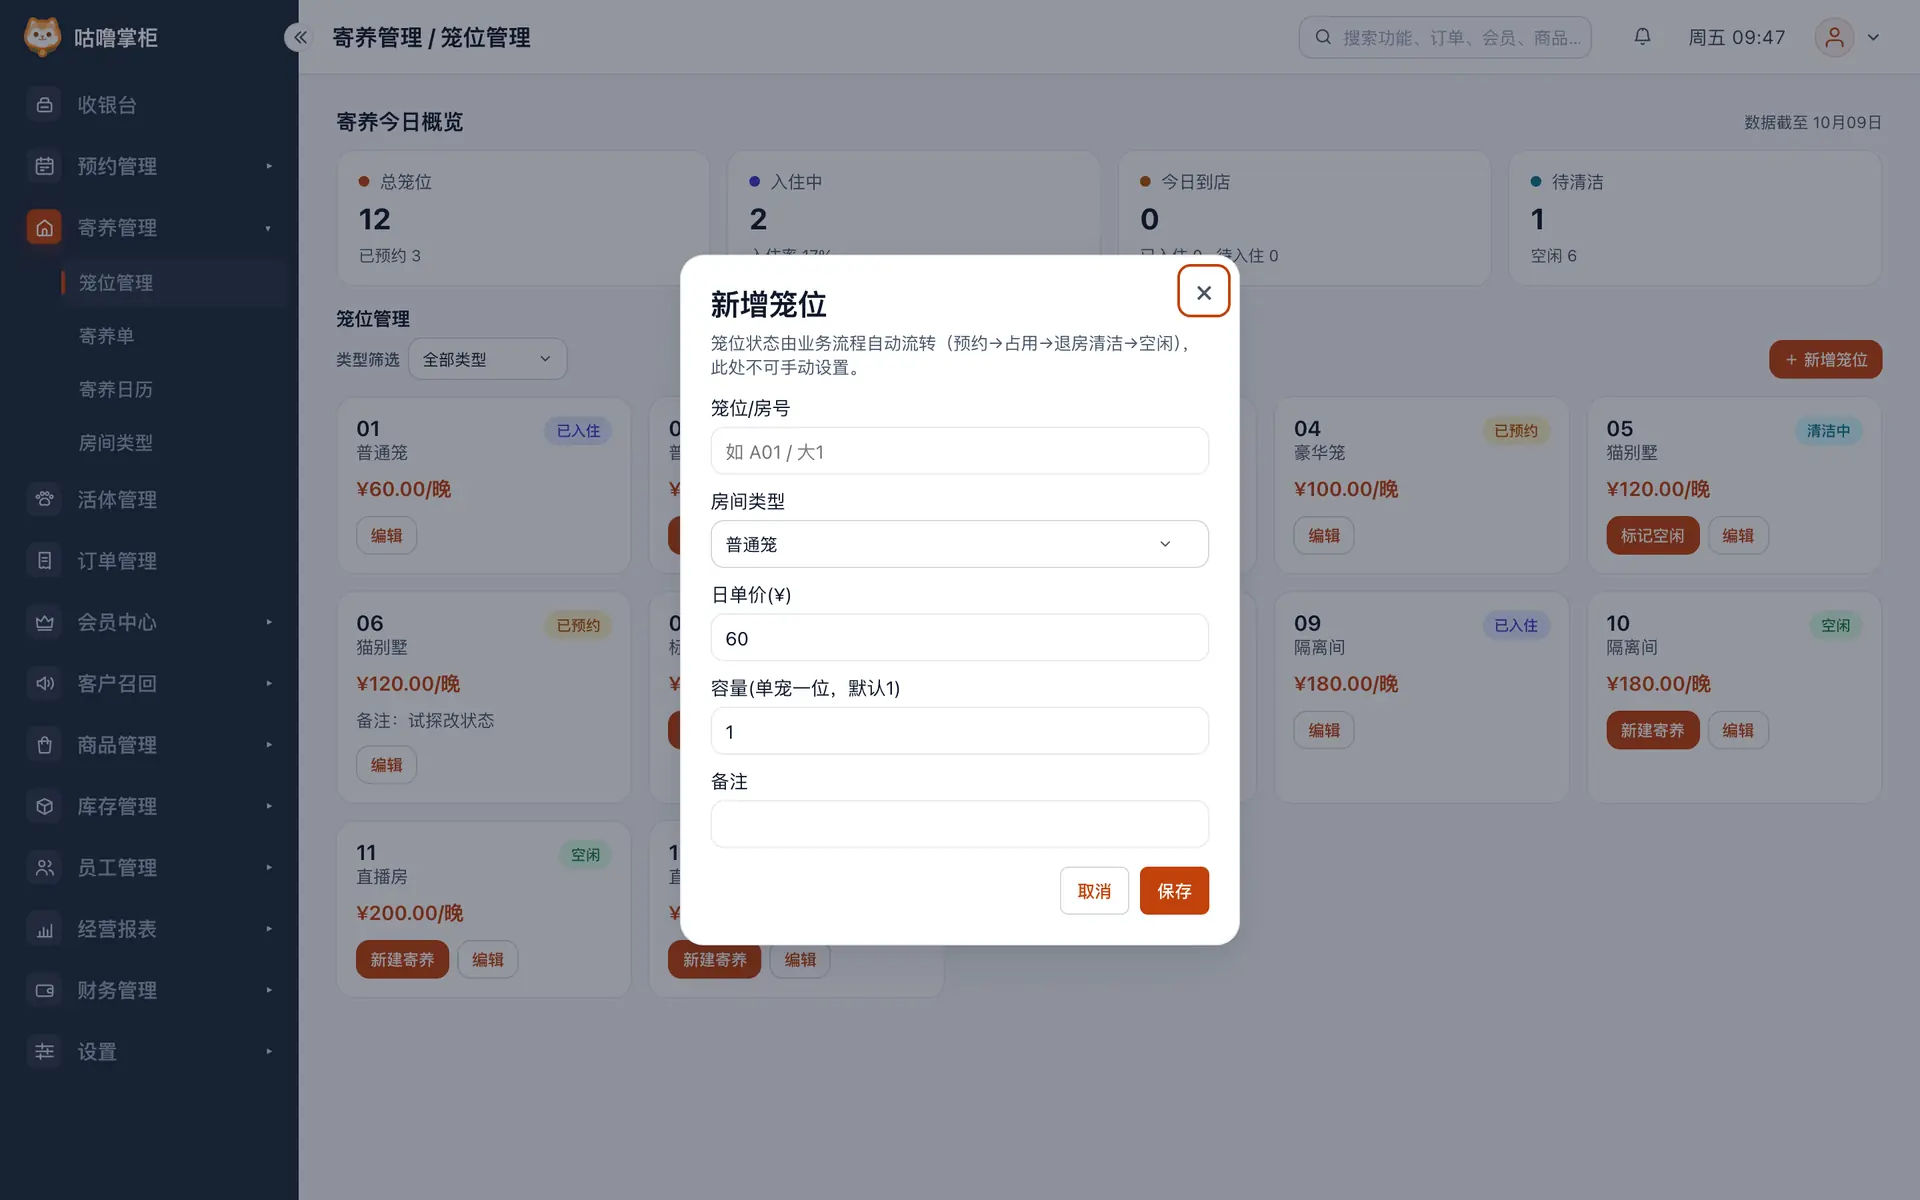Expand the 库存管理 submenu arrow
Image resolution: width=1920 pixels, height=1200 pixels.
pos(269,806)
